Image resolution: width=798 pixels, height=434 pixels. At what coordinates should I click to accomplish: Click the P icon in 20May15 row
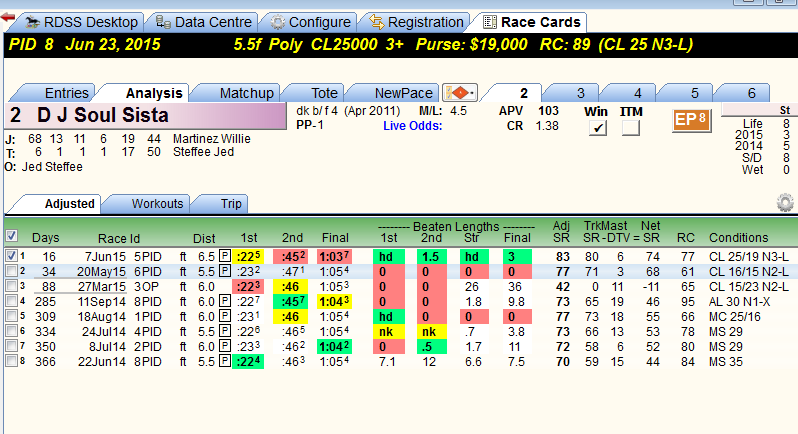tap(224, 271)
